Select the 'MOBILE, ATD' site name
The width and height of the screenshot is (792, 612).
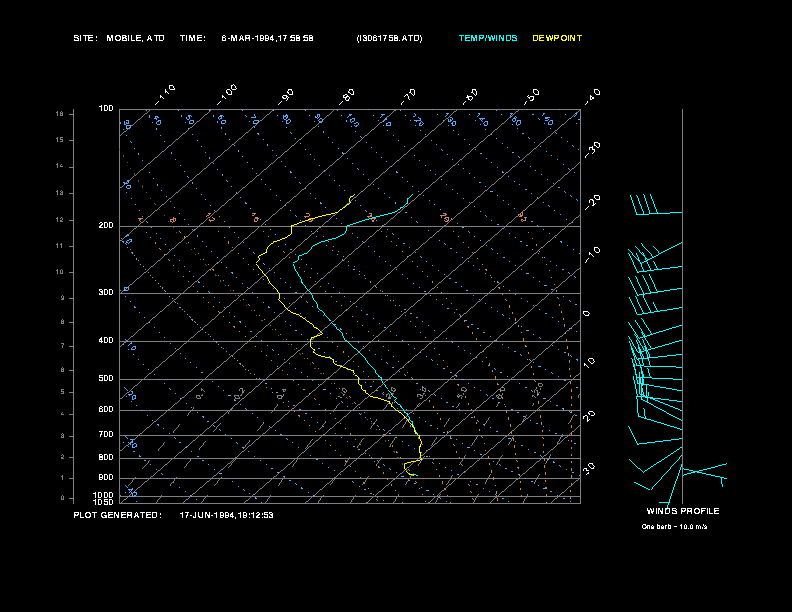[x=135, y=38]
